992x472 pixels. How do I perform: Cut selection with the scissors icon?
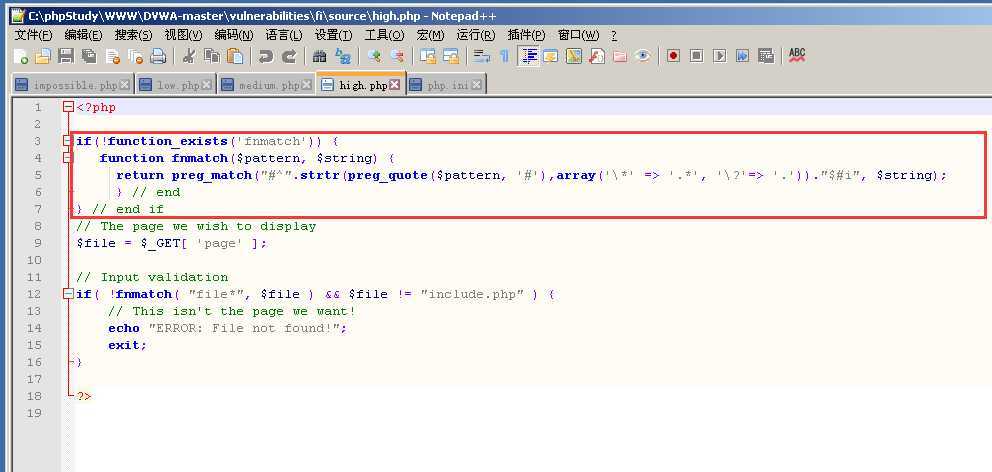tap(189, 56)
